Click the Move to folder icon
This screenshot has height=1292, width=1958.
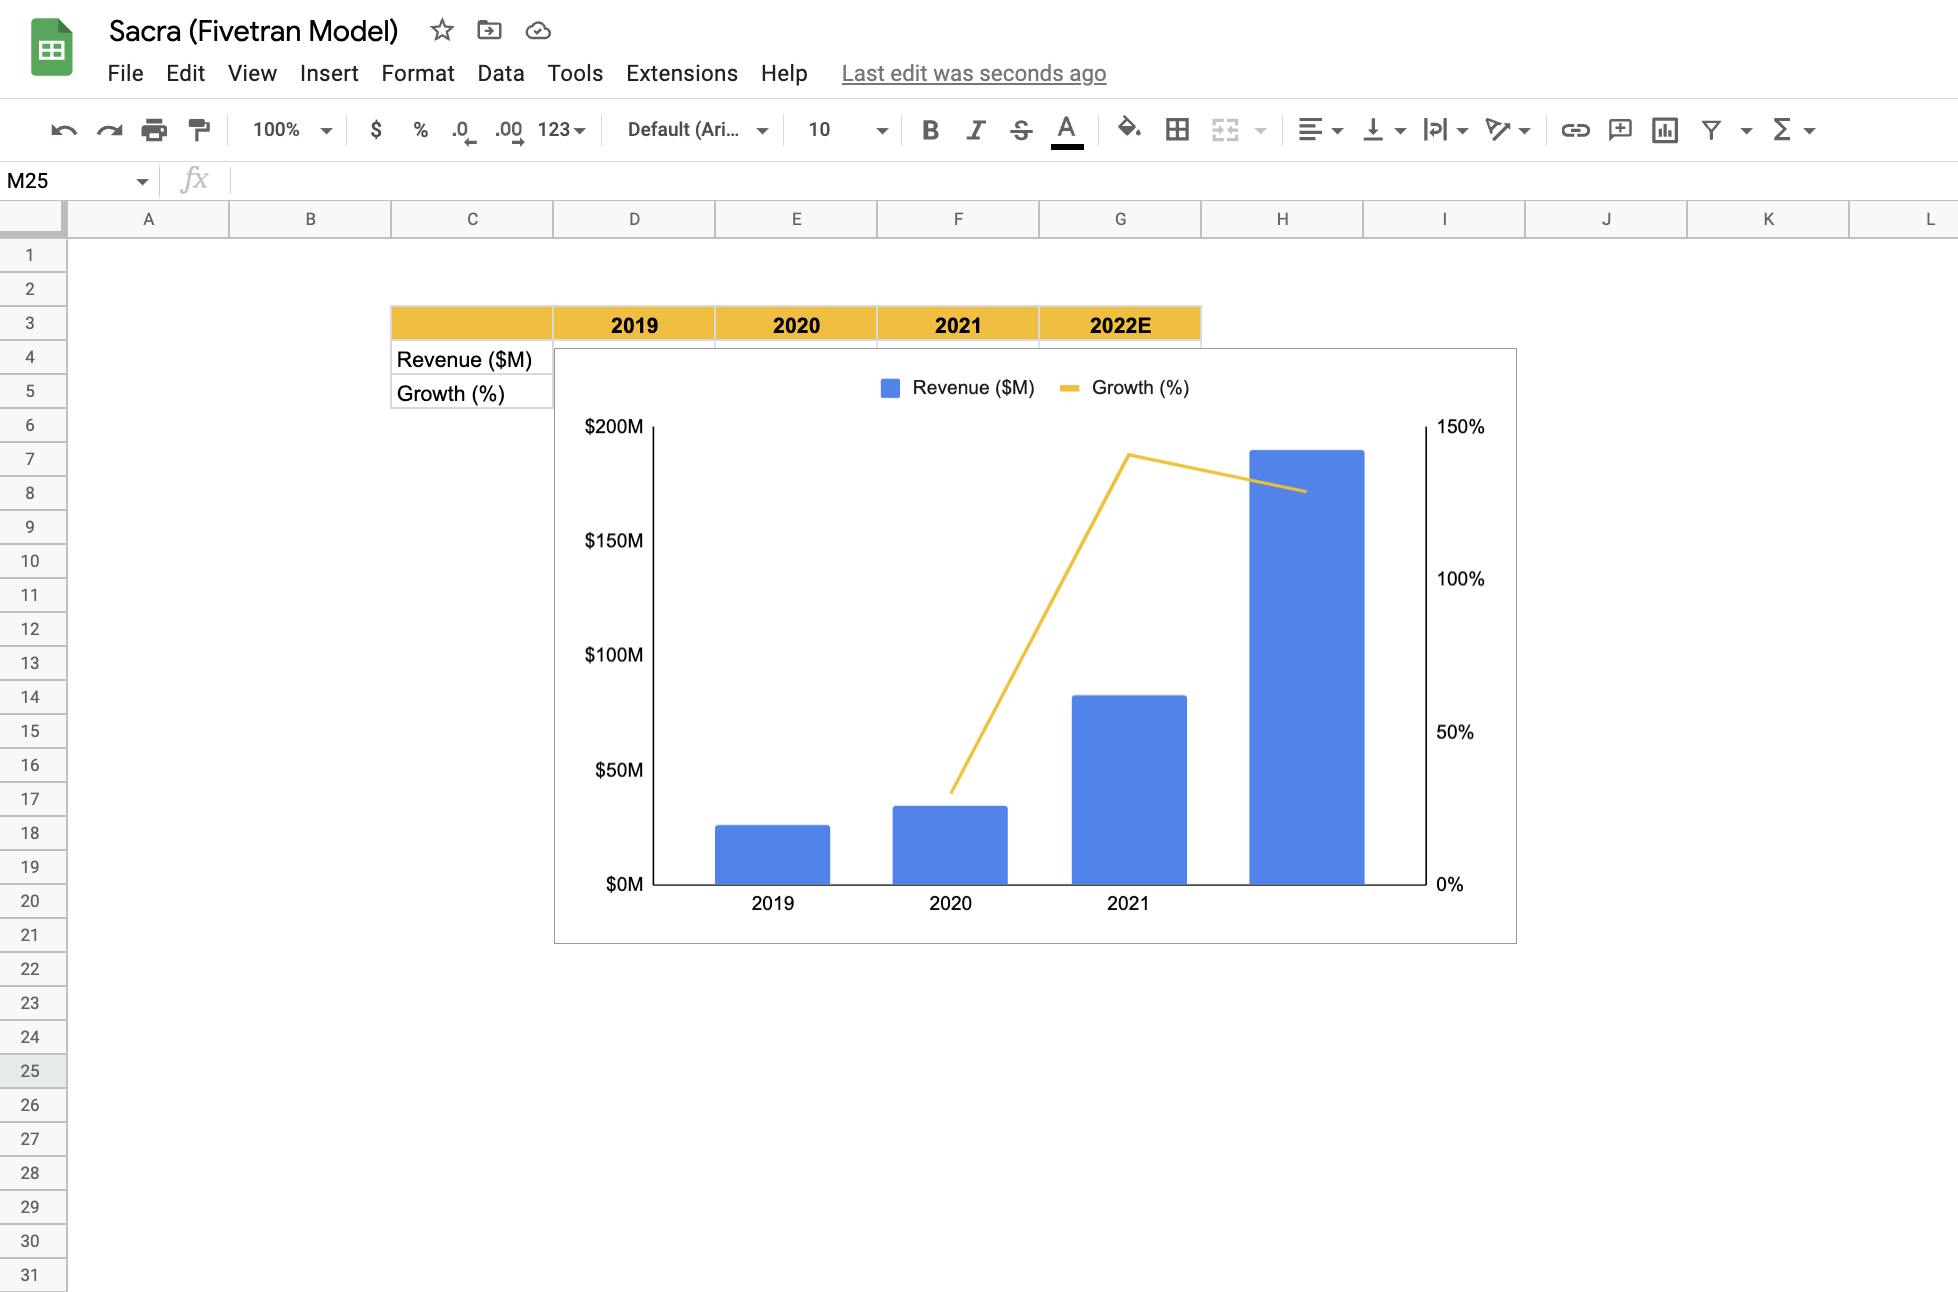489,31
